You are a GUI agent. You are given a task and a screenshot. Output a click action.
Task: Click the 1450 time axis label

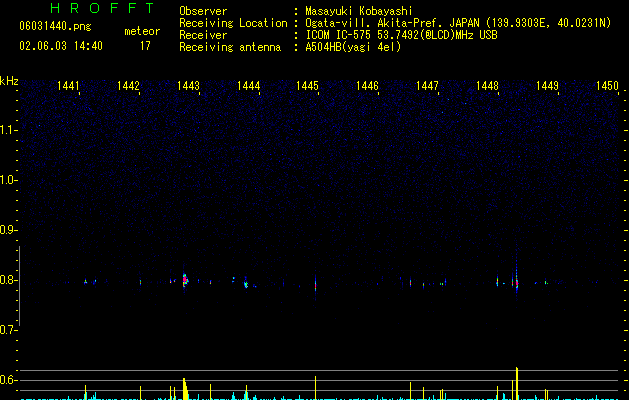(607, 85)
